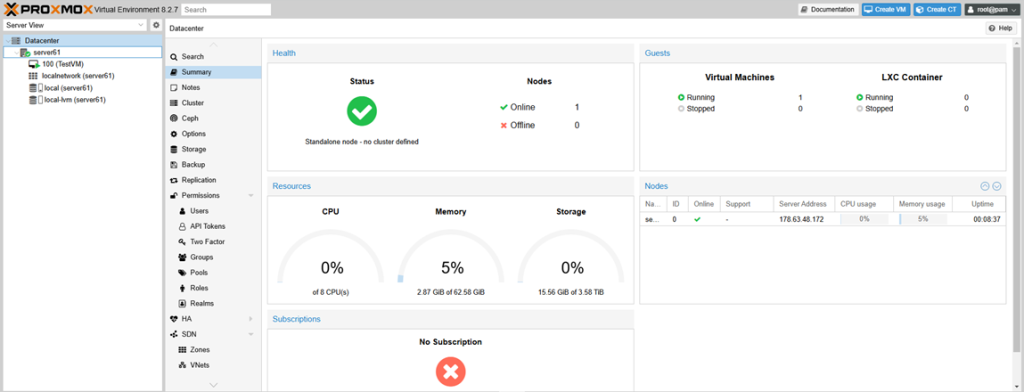The height and width of the screenshot is (392, 1024).
Task: Click the green Status checkmark icon
Action: tap(362, 111)
